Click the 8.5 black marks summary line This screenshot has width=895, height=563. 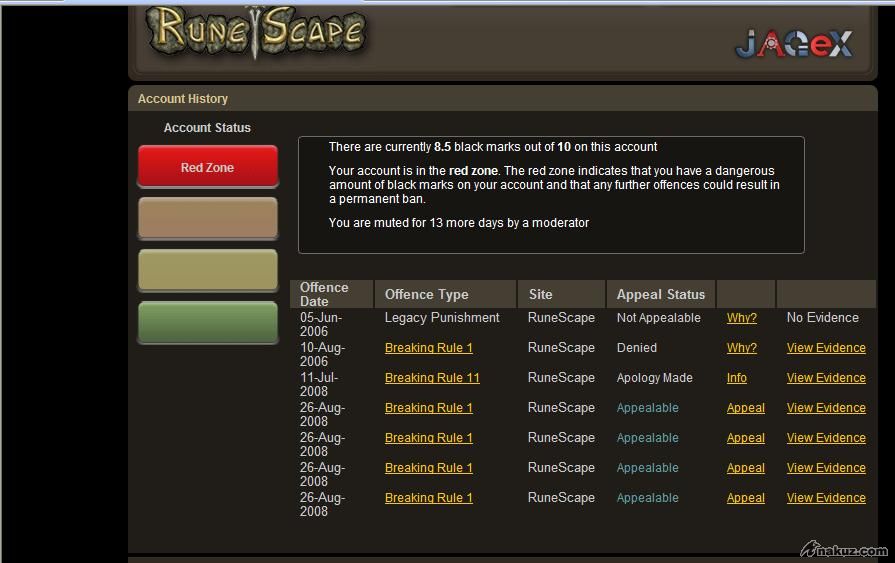point(493,147)
